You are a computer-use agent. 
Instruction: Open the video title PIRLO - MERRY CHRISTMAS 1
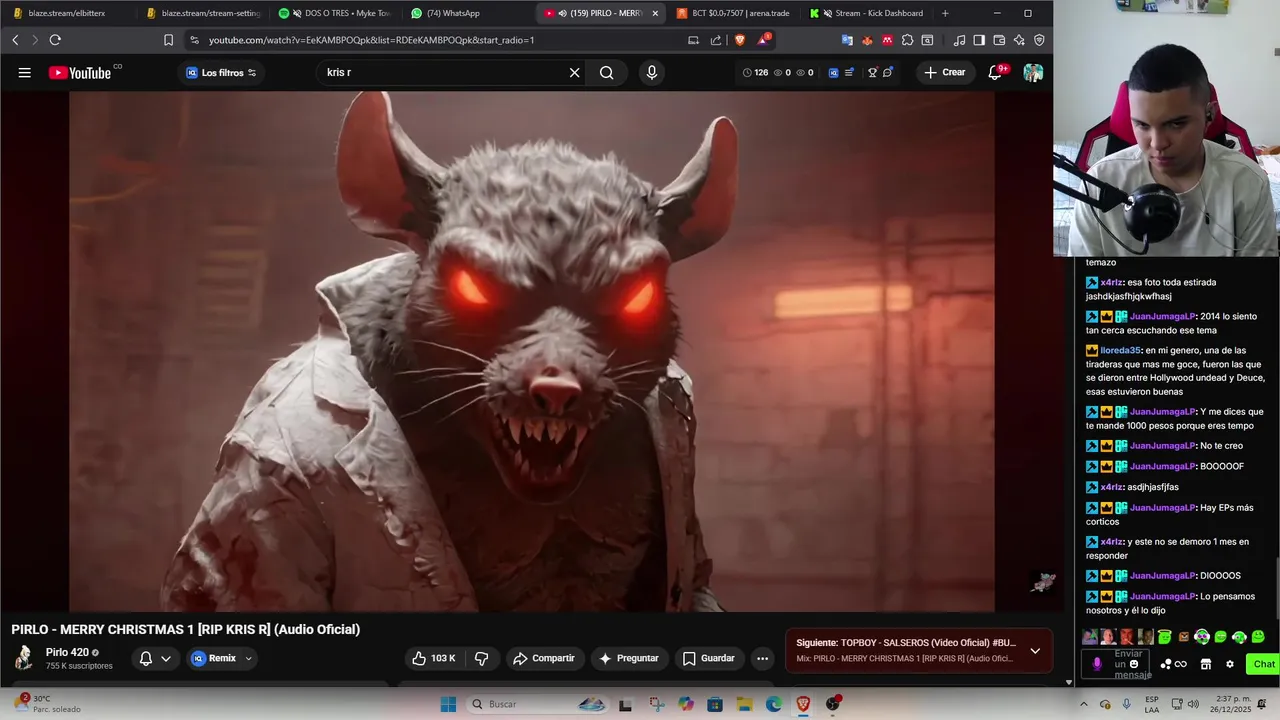pyautogui.click(x=186, y=629)
